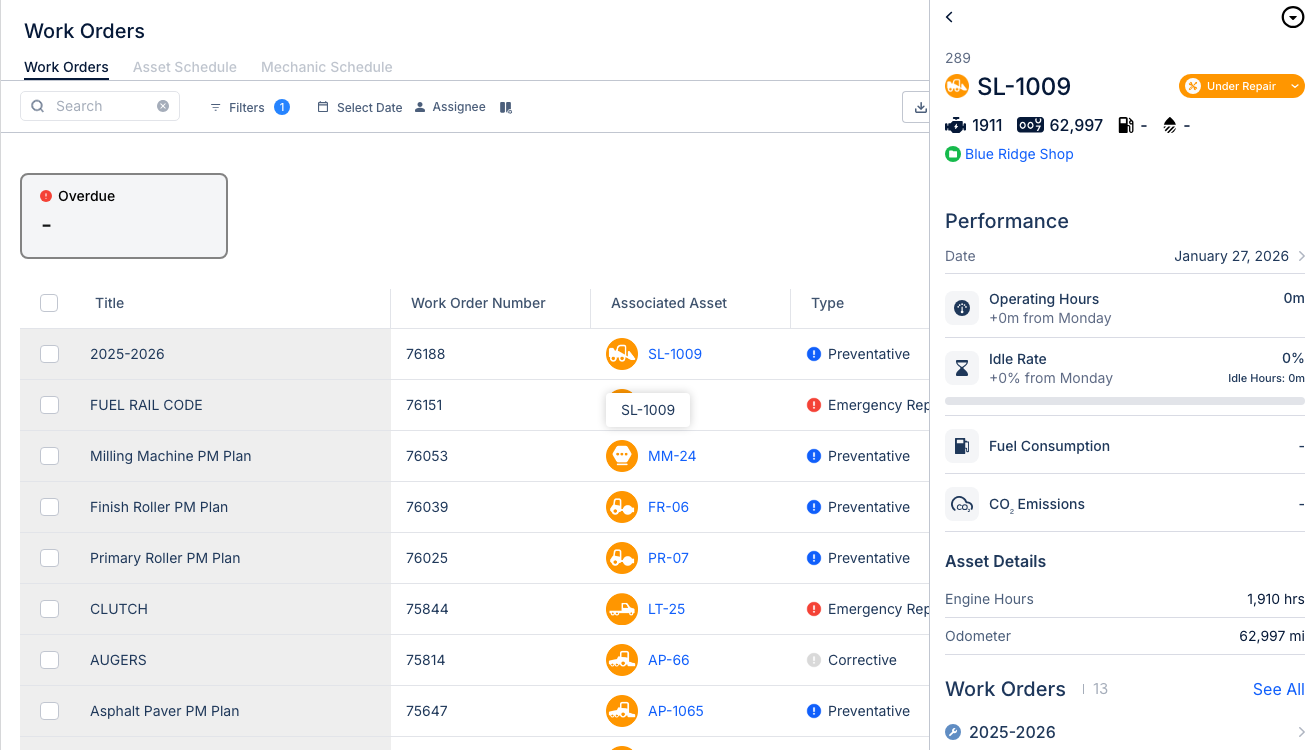Click the Associated Asset column header

669,303
